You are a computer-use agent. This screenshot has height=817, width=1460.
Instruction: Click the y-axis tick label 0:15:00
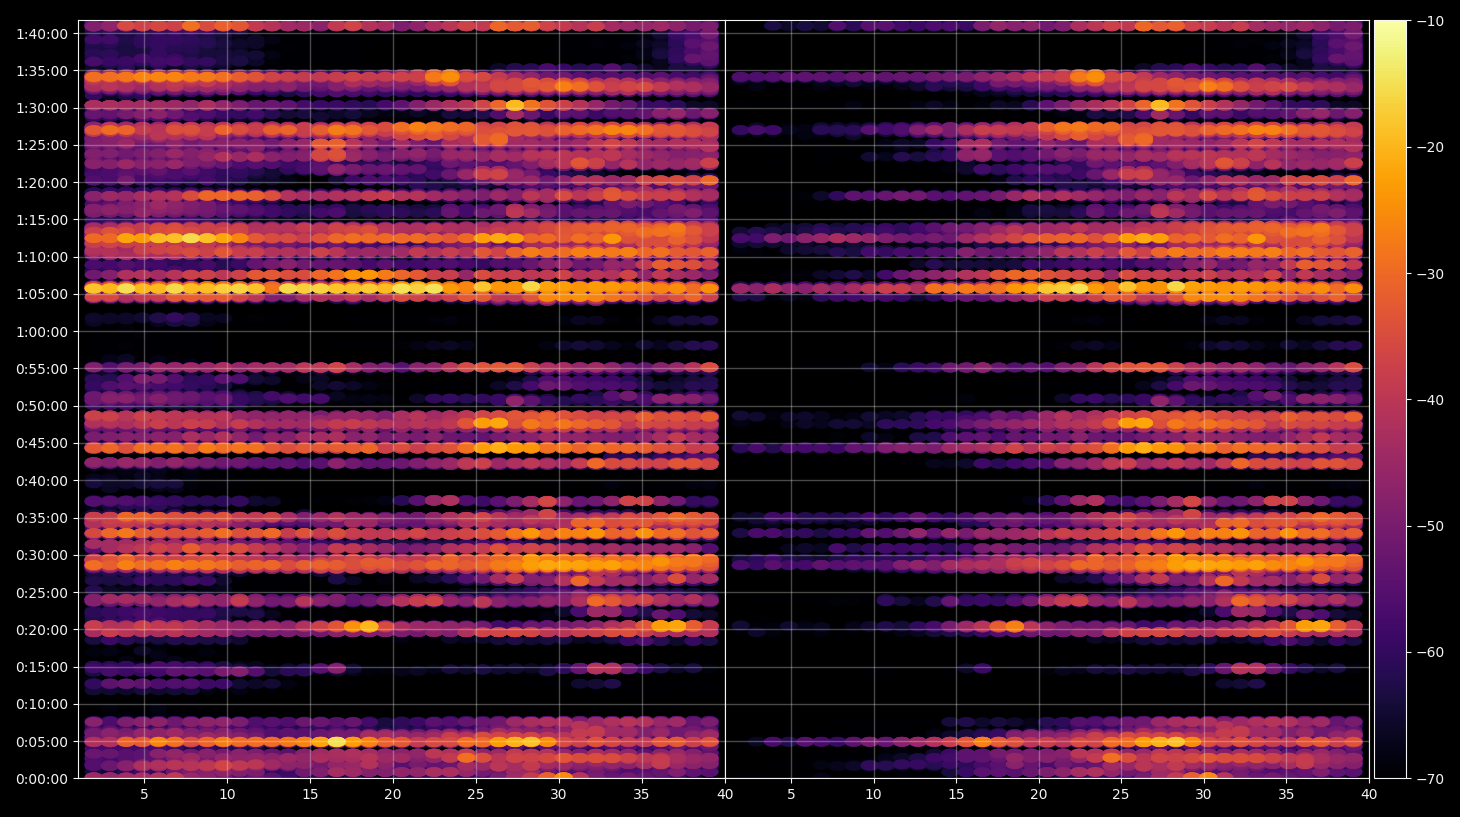click(x=42, y=667)
